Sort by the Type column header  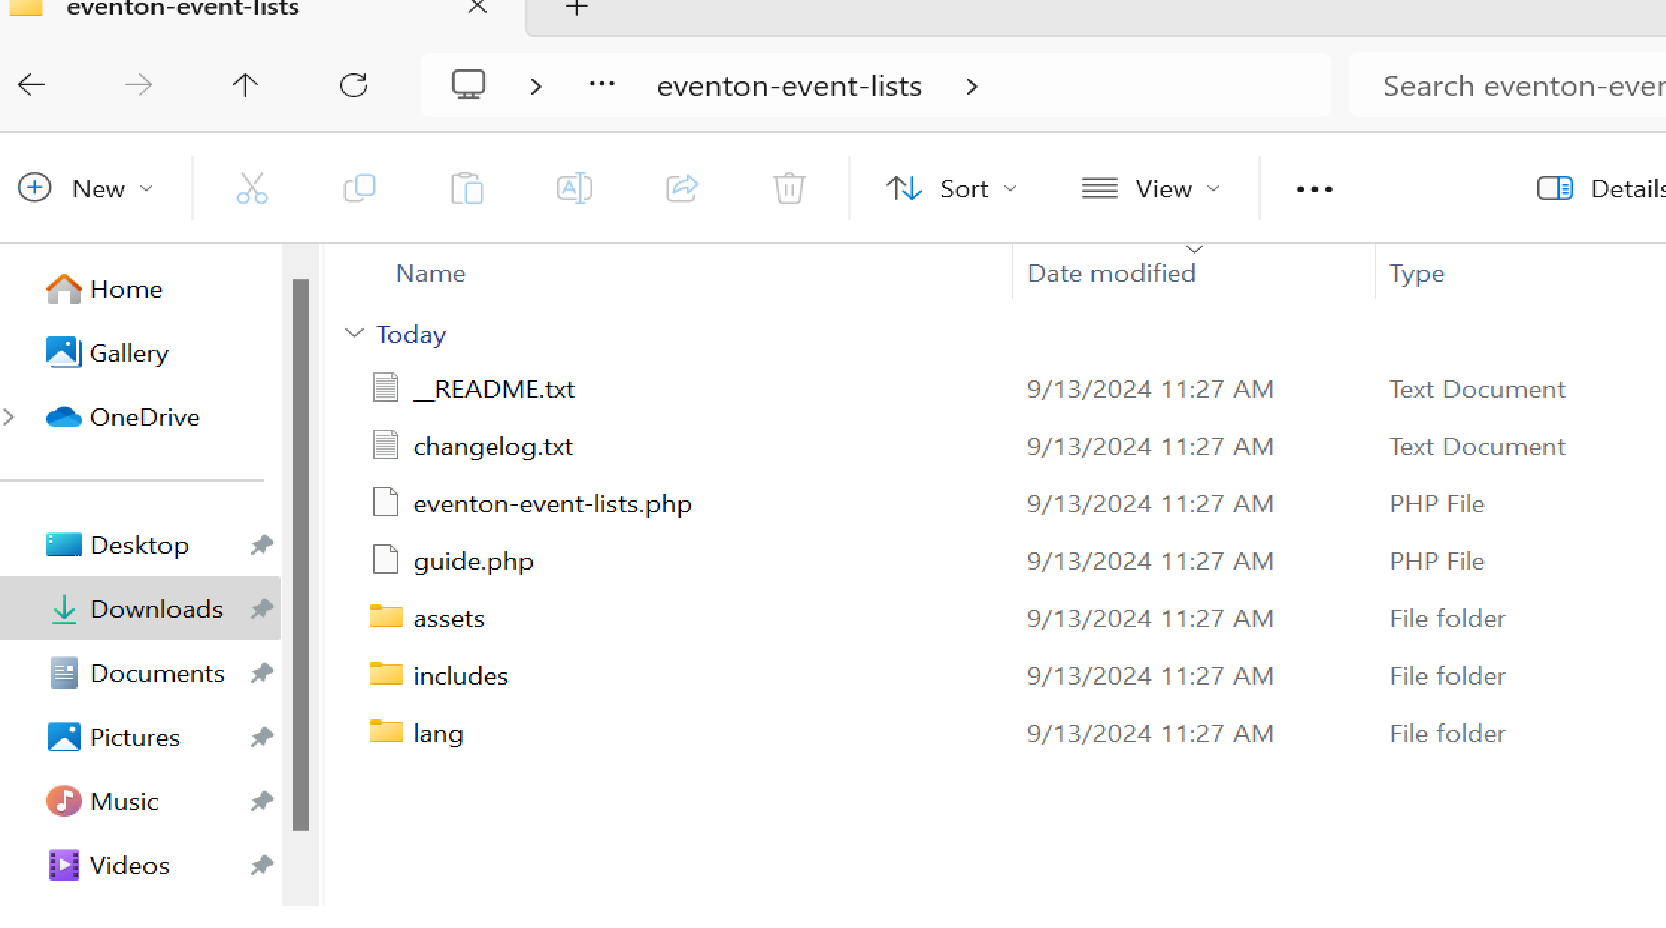[1416, 273]
